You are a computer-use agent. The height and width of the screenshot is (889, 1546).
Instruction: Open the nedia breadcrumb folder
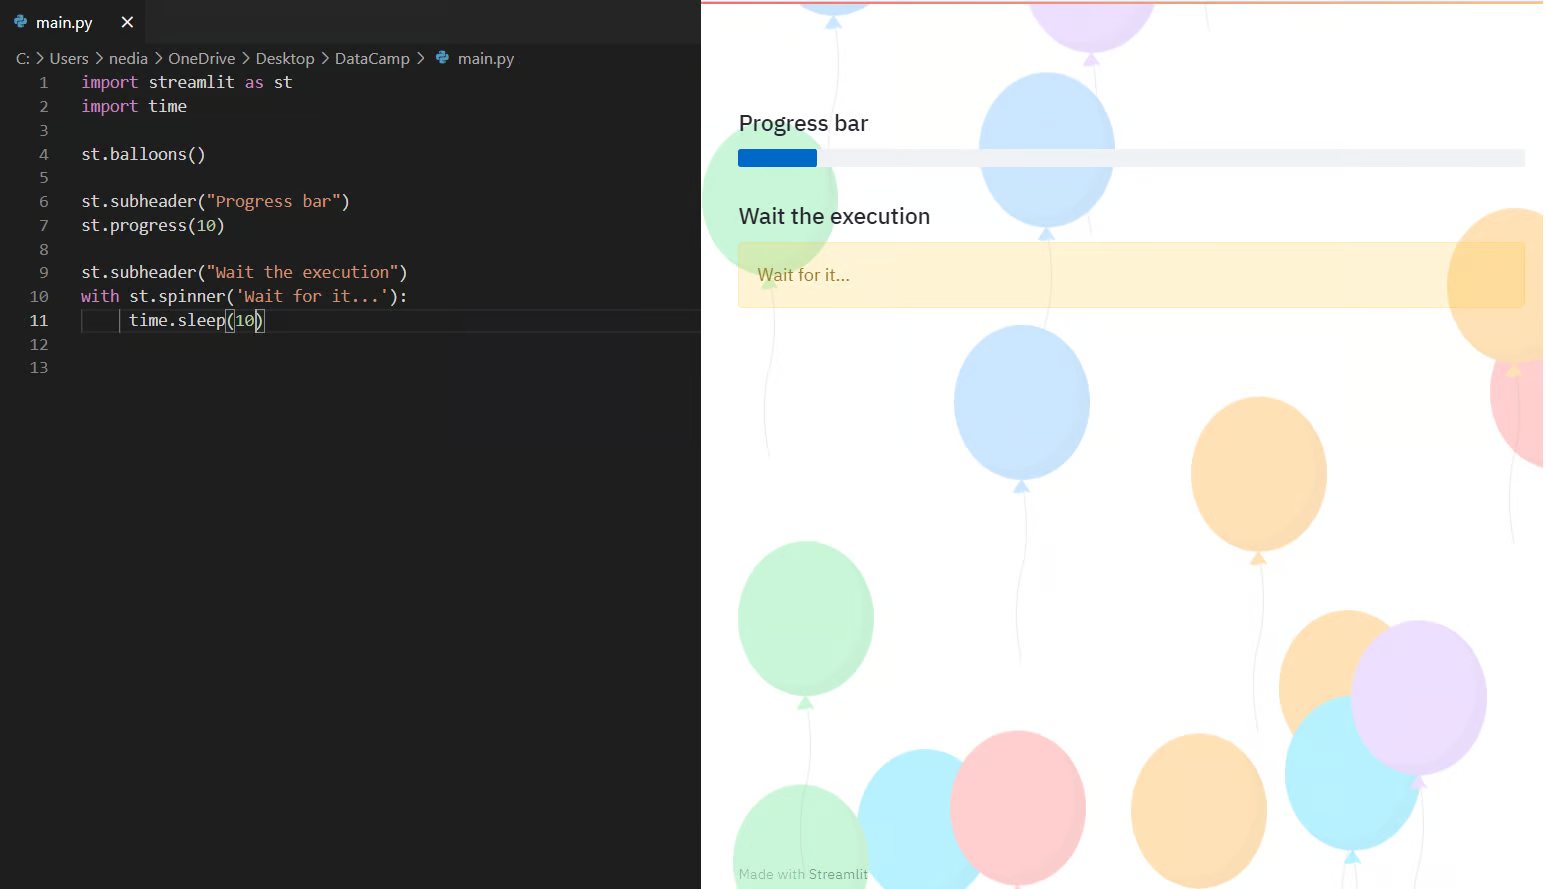(128, 59)
